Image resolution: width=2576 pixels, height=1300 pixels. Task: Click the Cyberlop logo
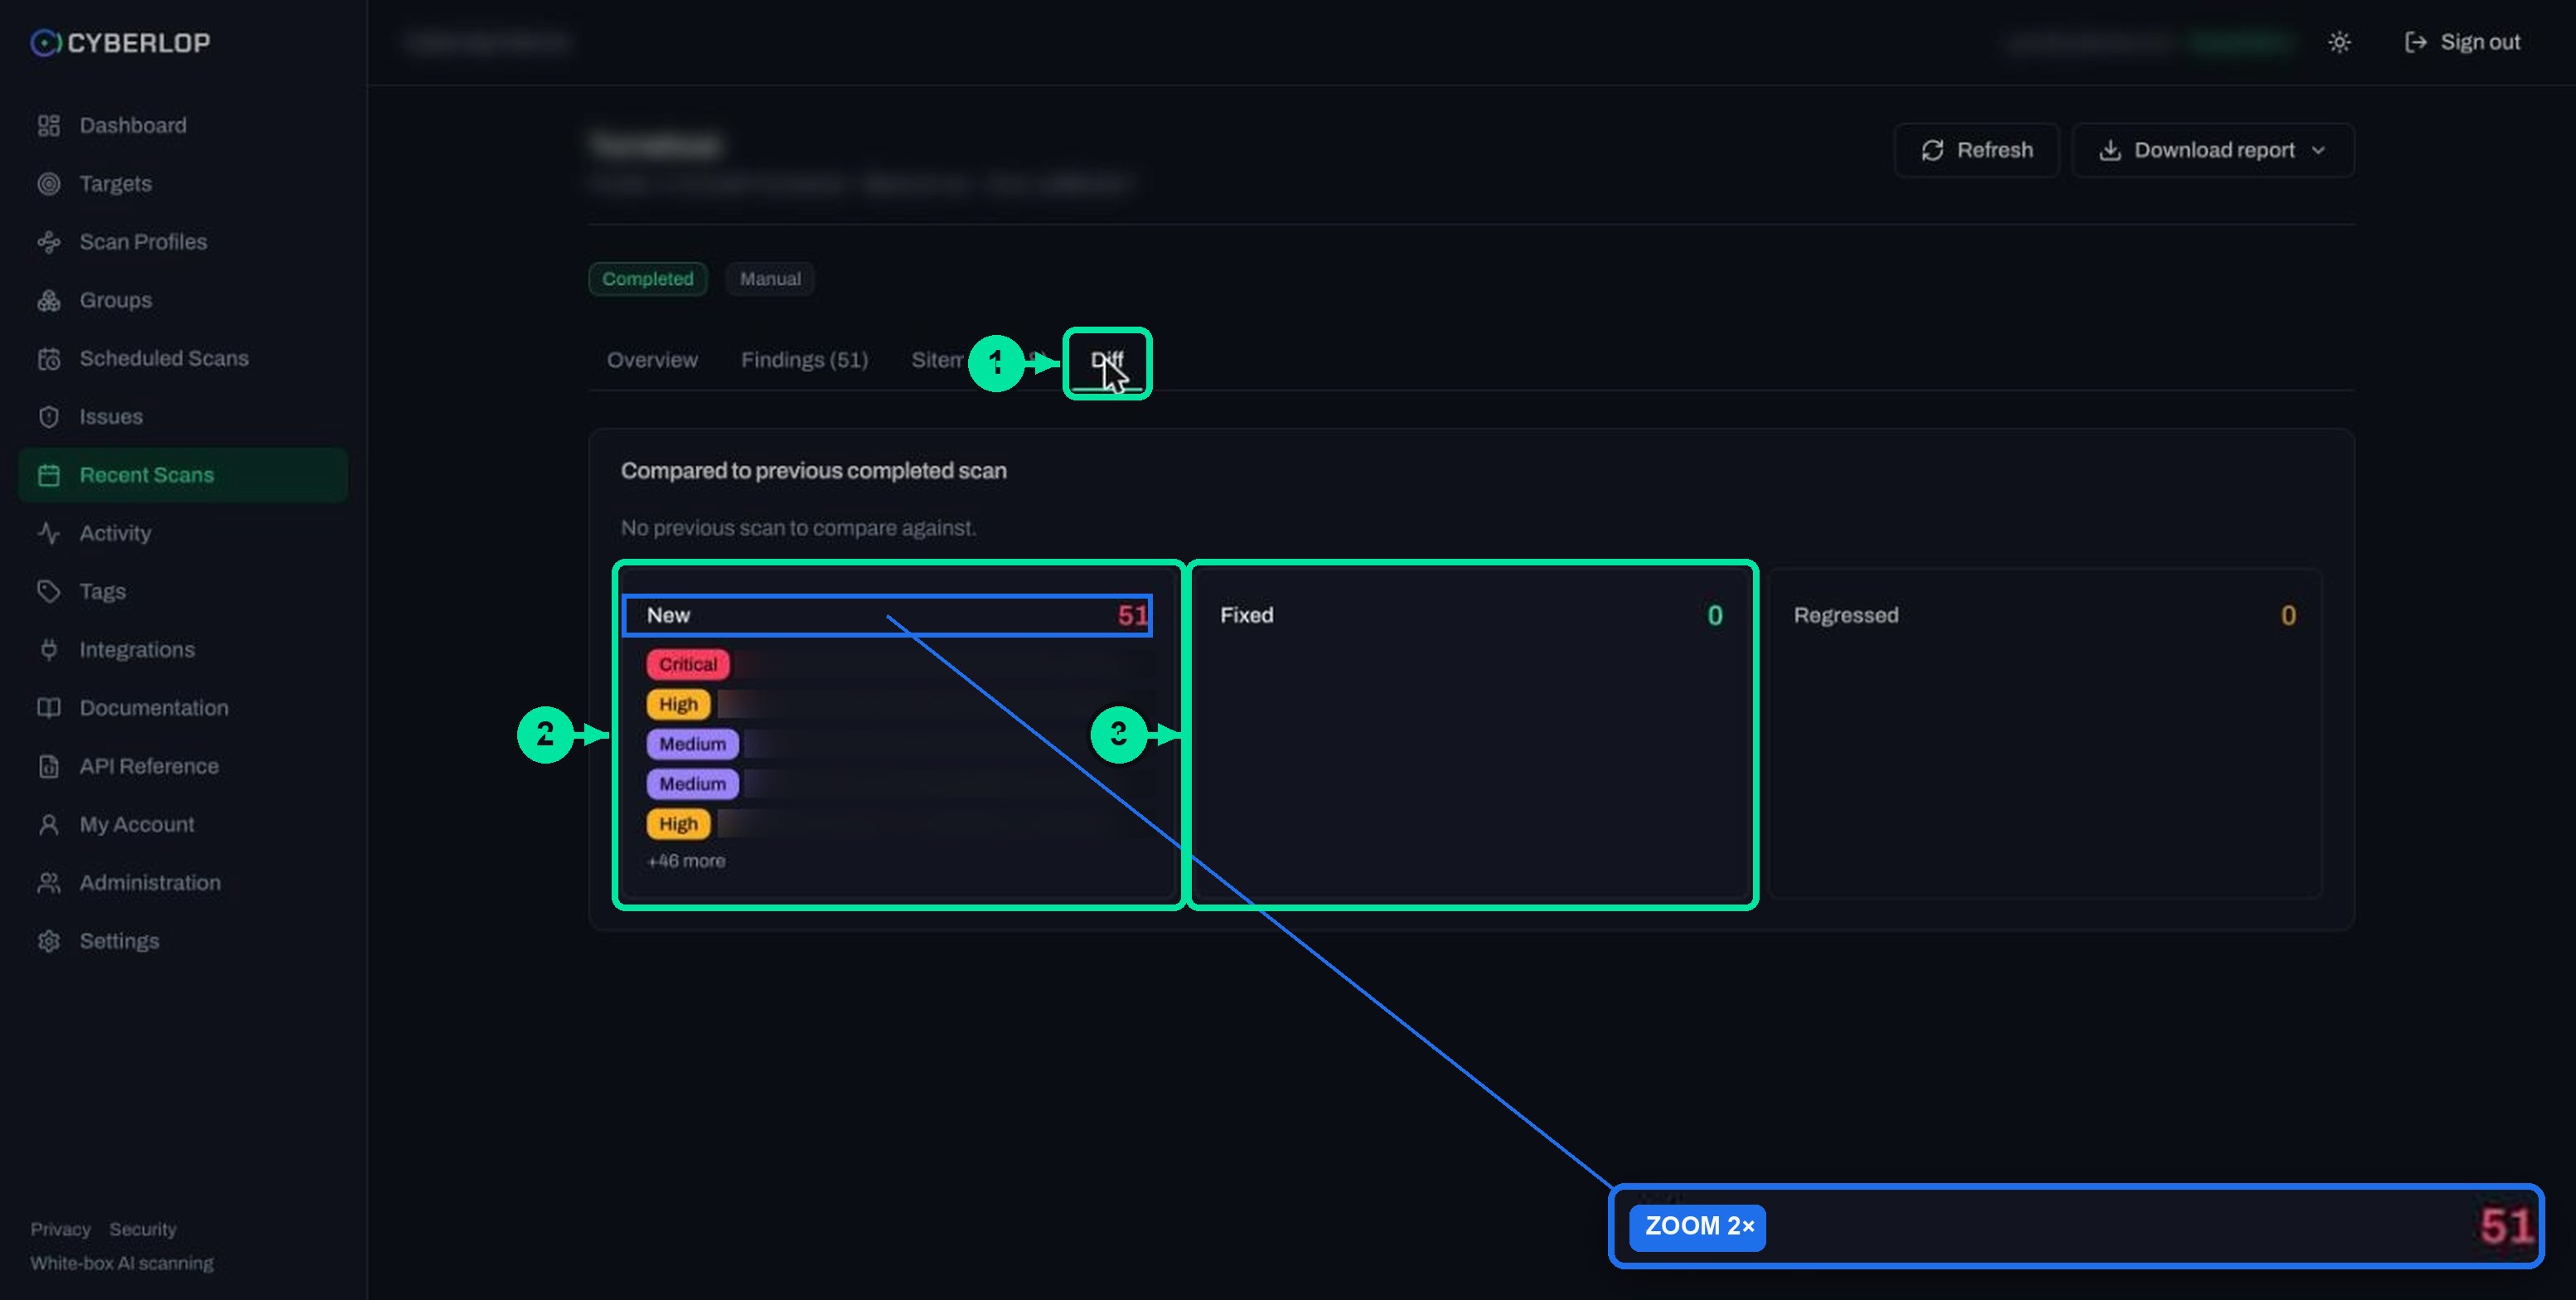pos(120,43)
